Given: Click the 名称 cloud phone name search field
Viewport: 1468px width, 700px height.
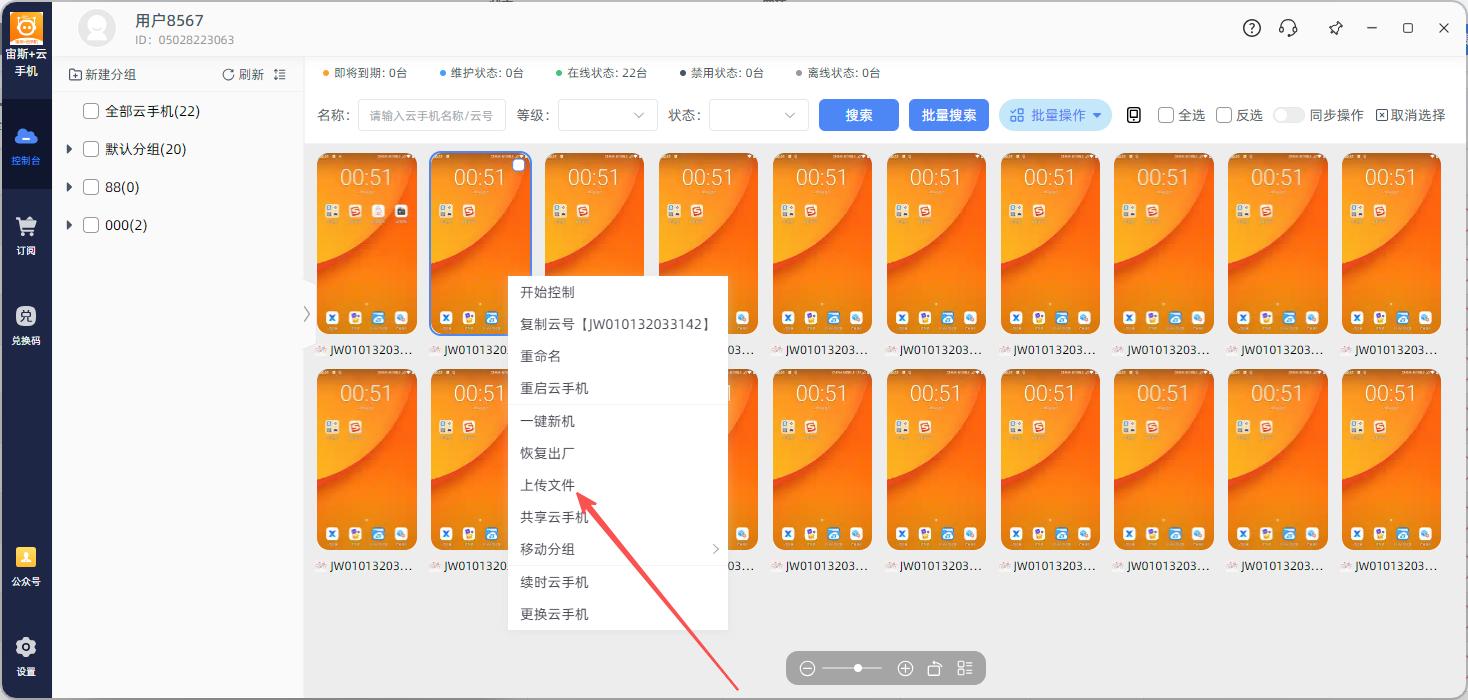Looking at the screenshot, I should tap(432, 115).
